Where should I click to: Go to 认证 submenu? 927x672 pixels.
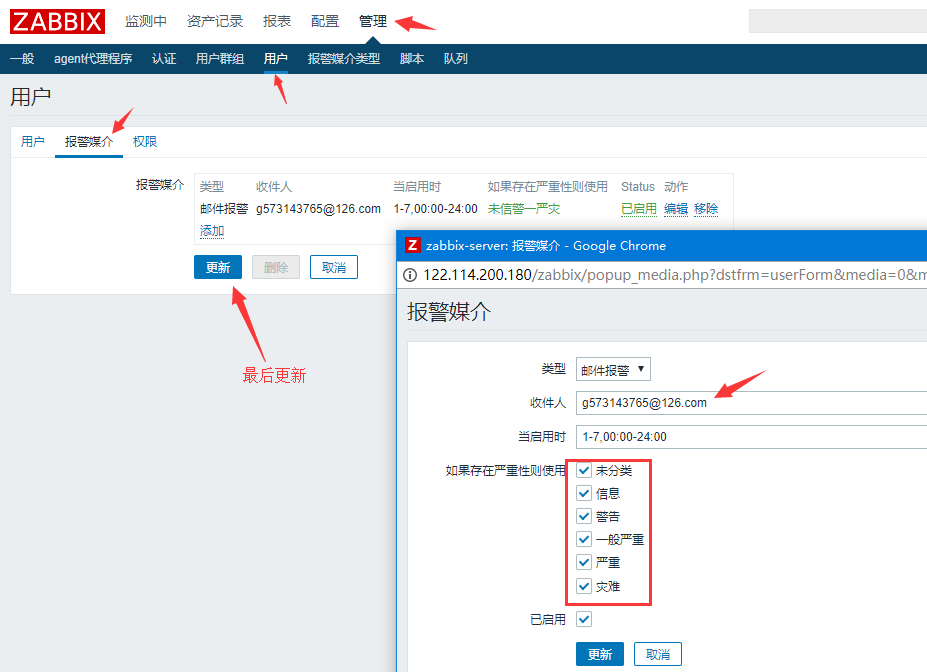tap(164, 59)
